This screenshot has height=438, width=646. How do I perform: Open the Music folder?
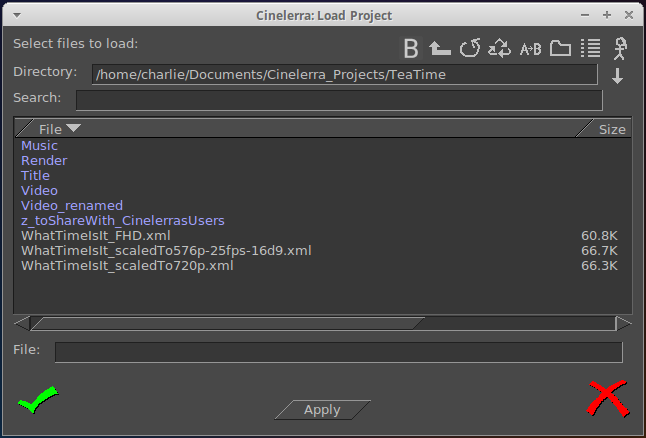pos(39,146)
